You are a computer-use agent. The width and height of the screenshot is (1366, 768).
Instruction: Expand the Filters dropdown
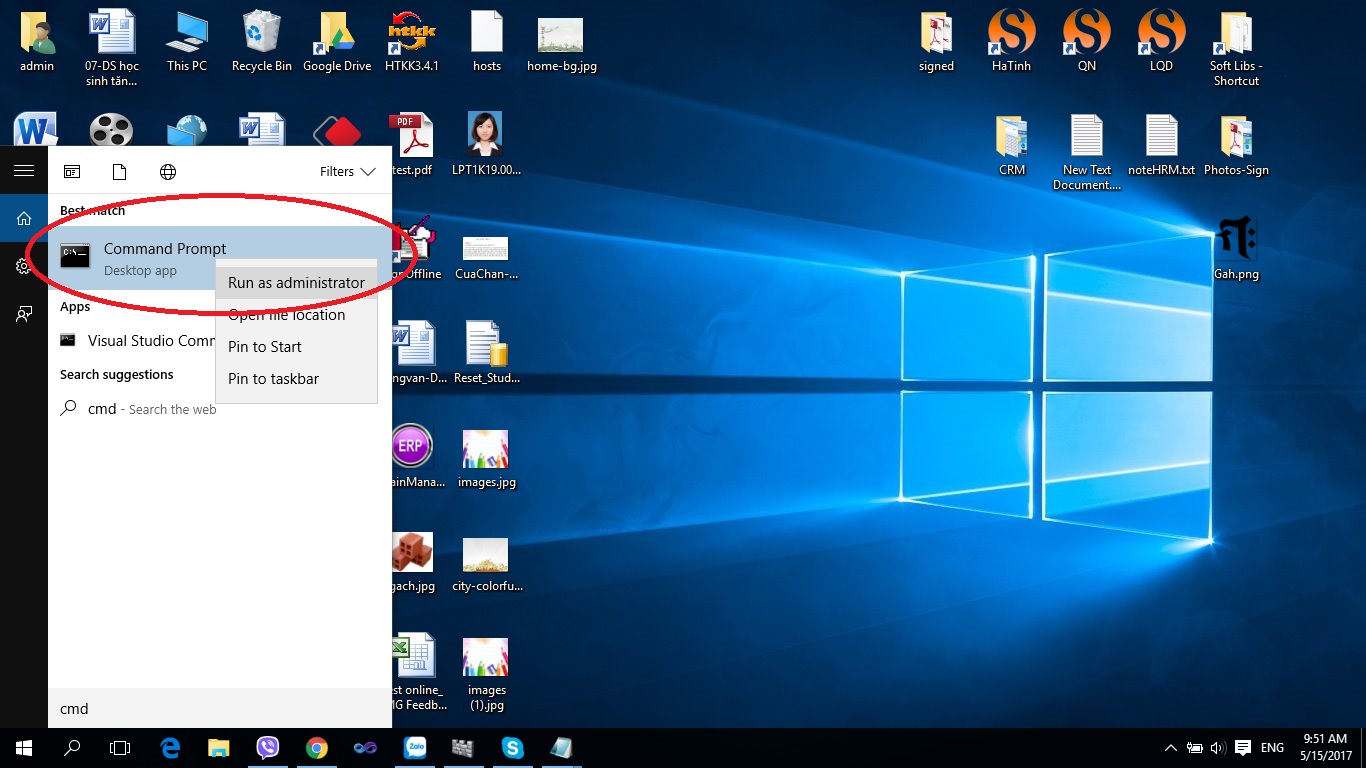tap(347, 172)
